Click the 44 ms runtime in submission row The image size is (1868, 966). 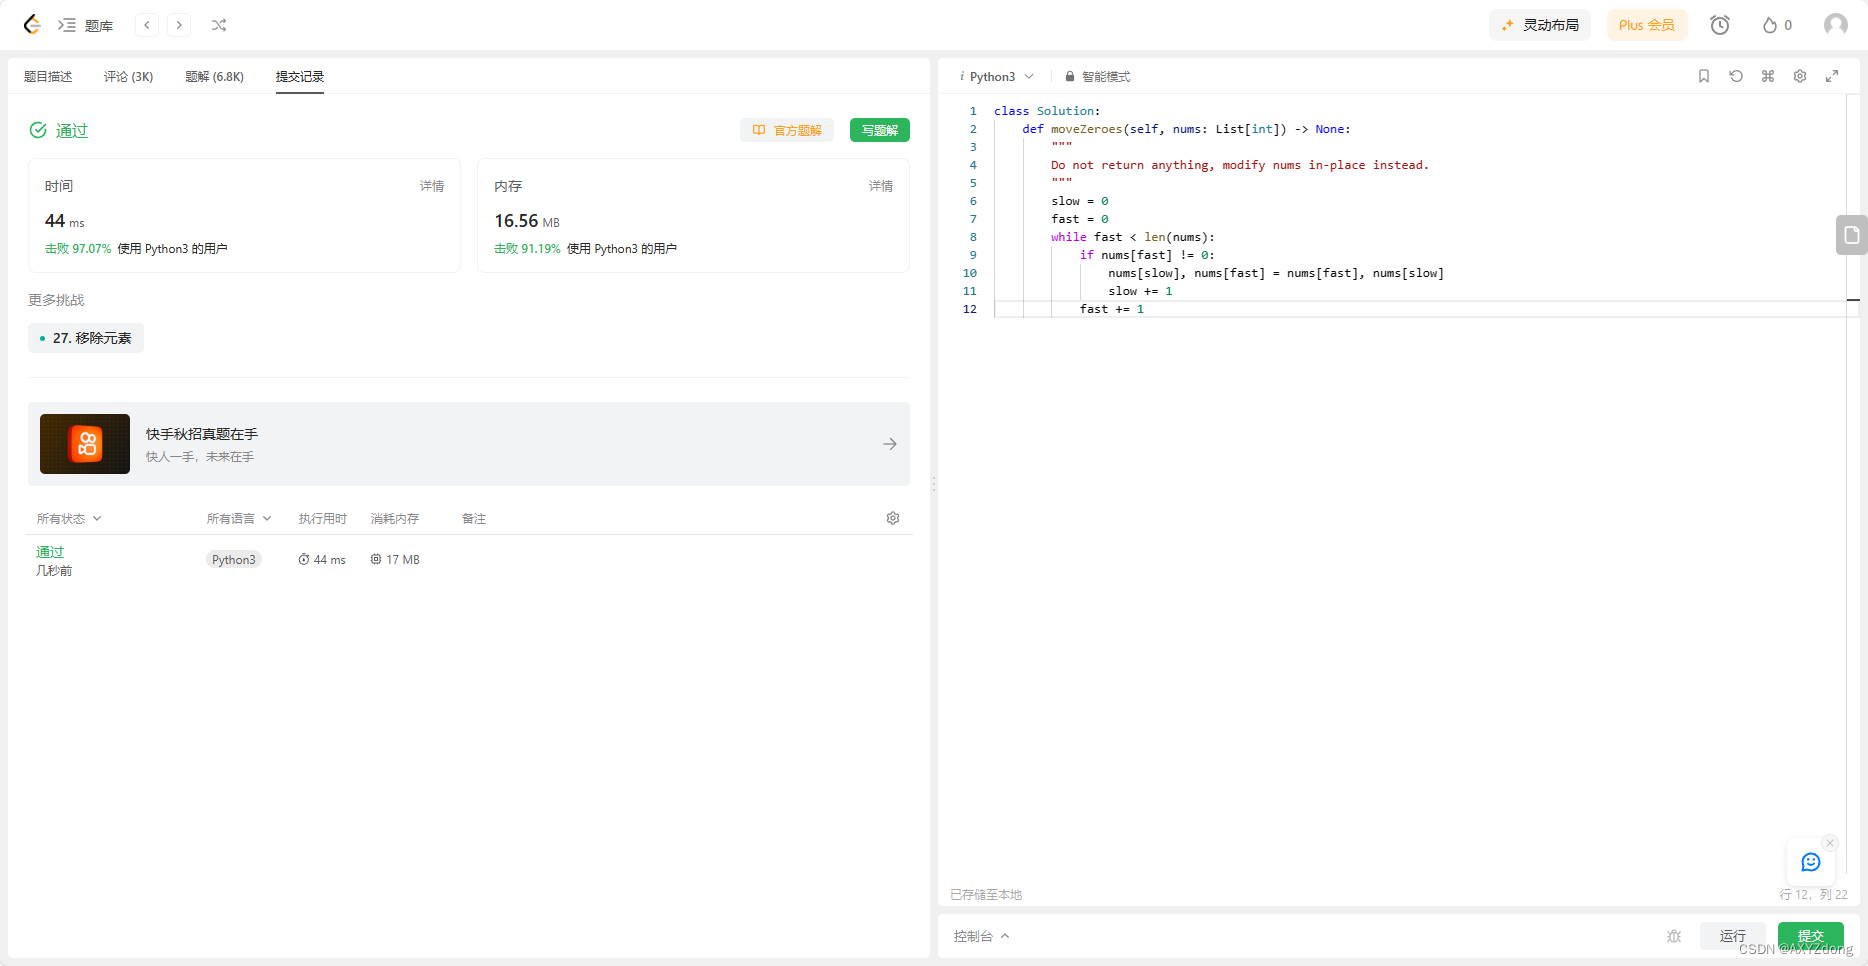322,560
